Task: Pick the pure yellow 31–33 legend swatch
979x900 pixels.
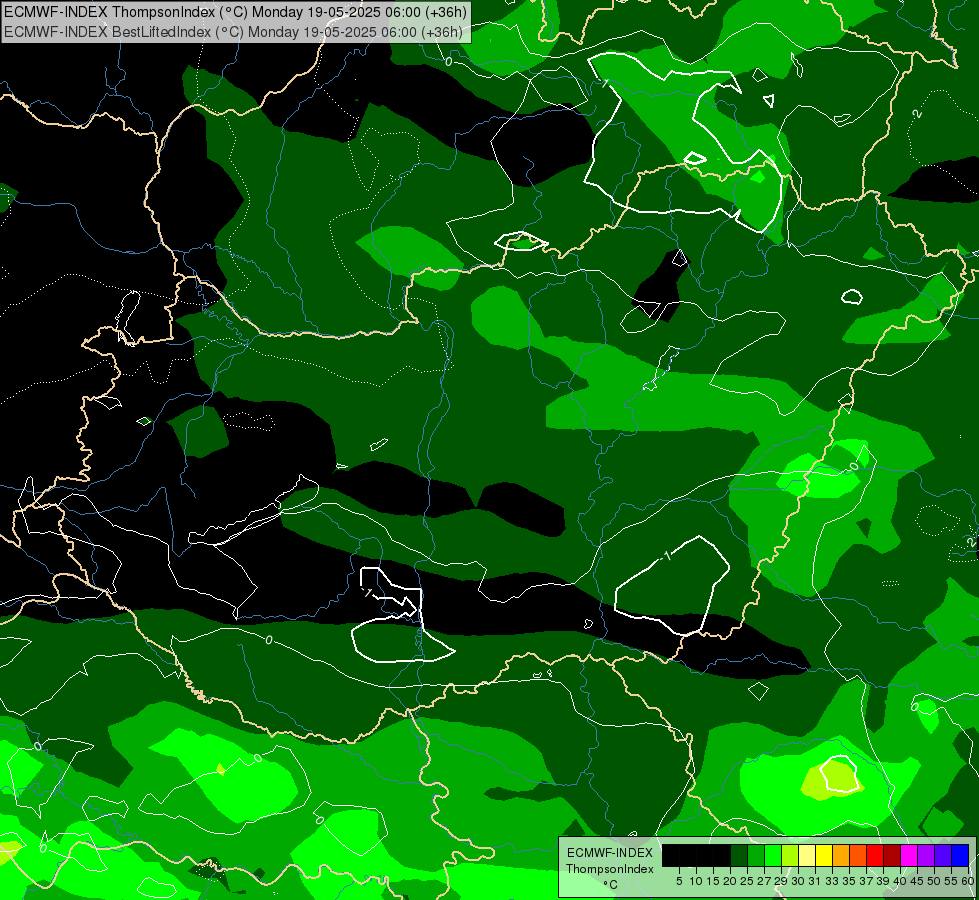Action: 824,855
